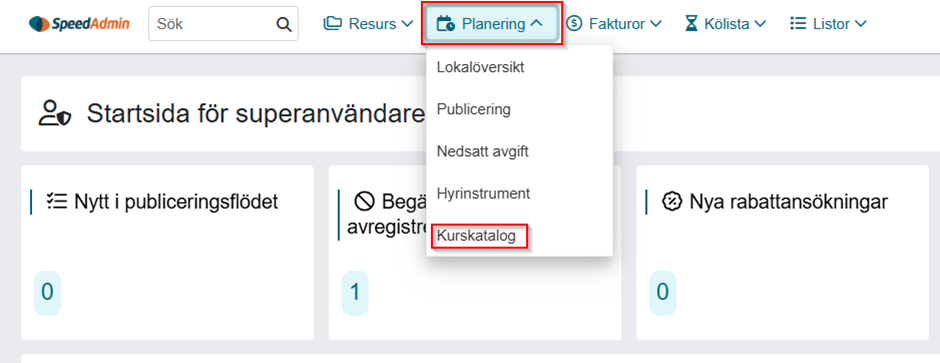Click the 0 count under Nytt i publiceringsflödet
The height and width of the screenshot is (363, 940).
(47, 293)
